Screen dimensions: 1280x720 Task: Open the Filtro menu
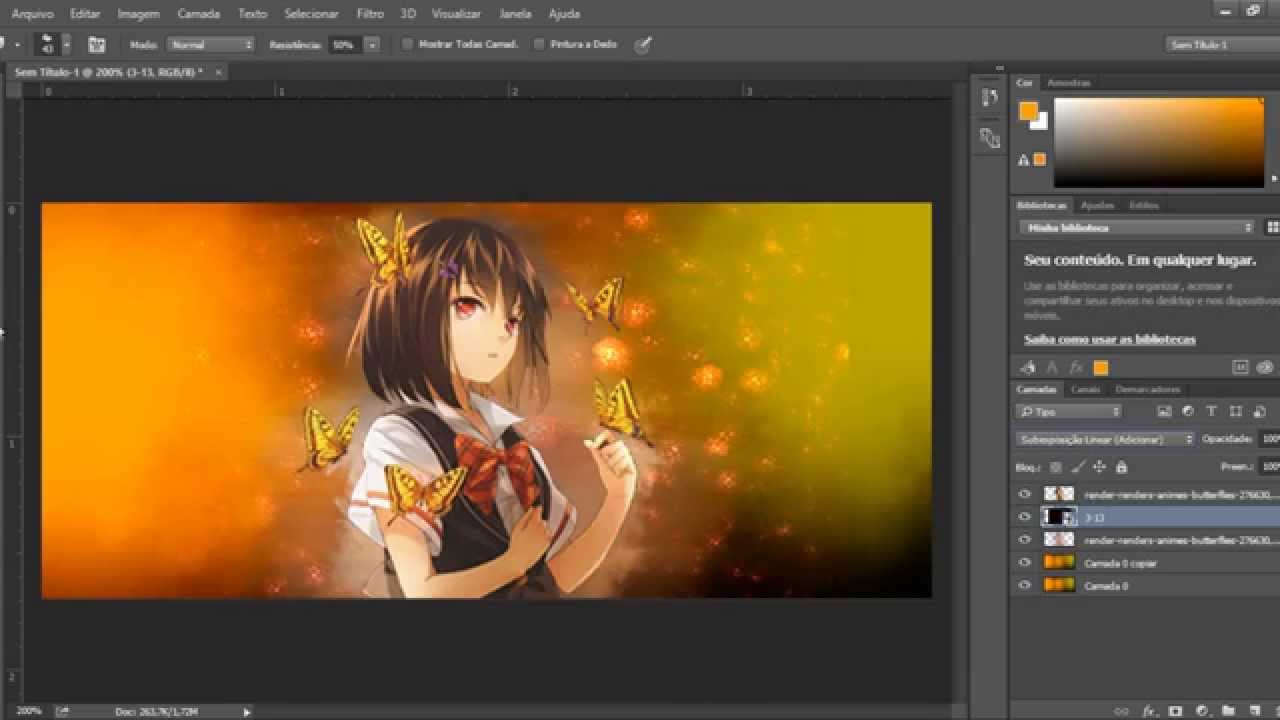tap(370, 14)
